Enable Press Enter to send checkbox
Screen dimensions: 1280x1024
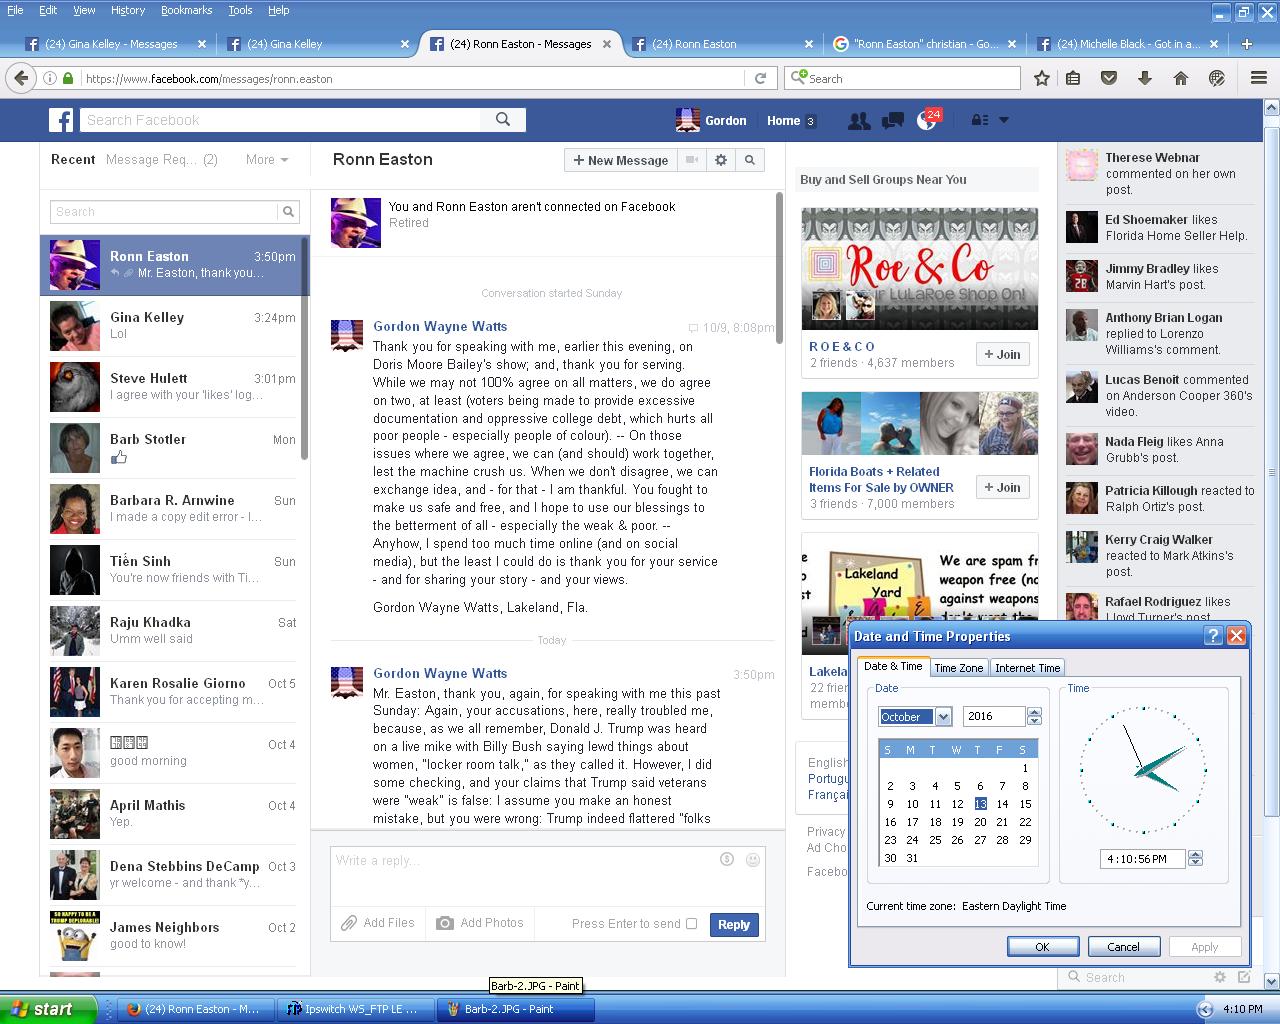tap(691, 924)
